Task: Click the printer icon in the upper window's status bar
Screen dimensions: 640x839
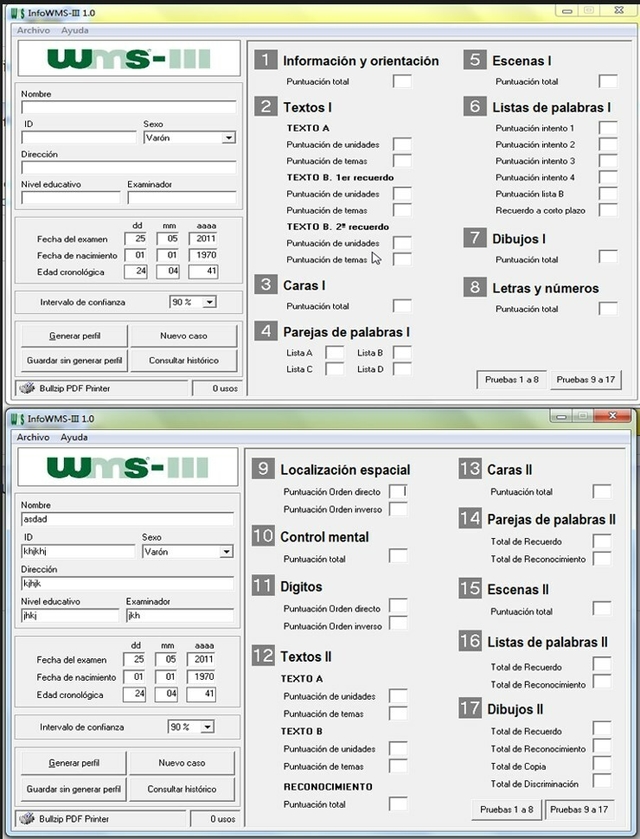Action: coord(27,387)
